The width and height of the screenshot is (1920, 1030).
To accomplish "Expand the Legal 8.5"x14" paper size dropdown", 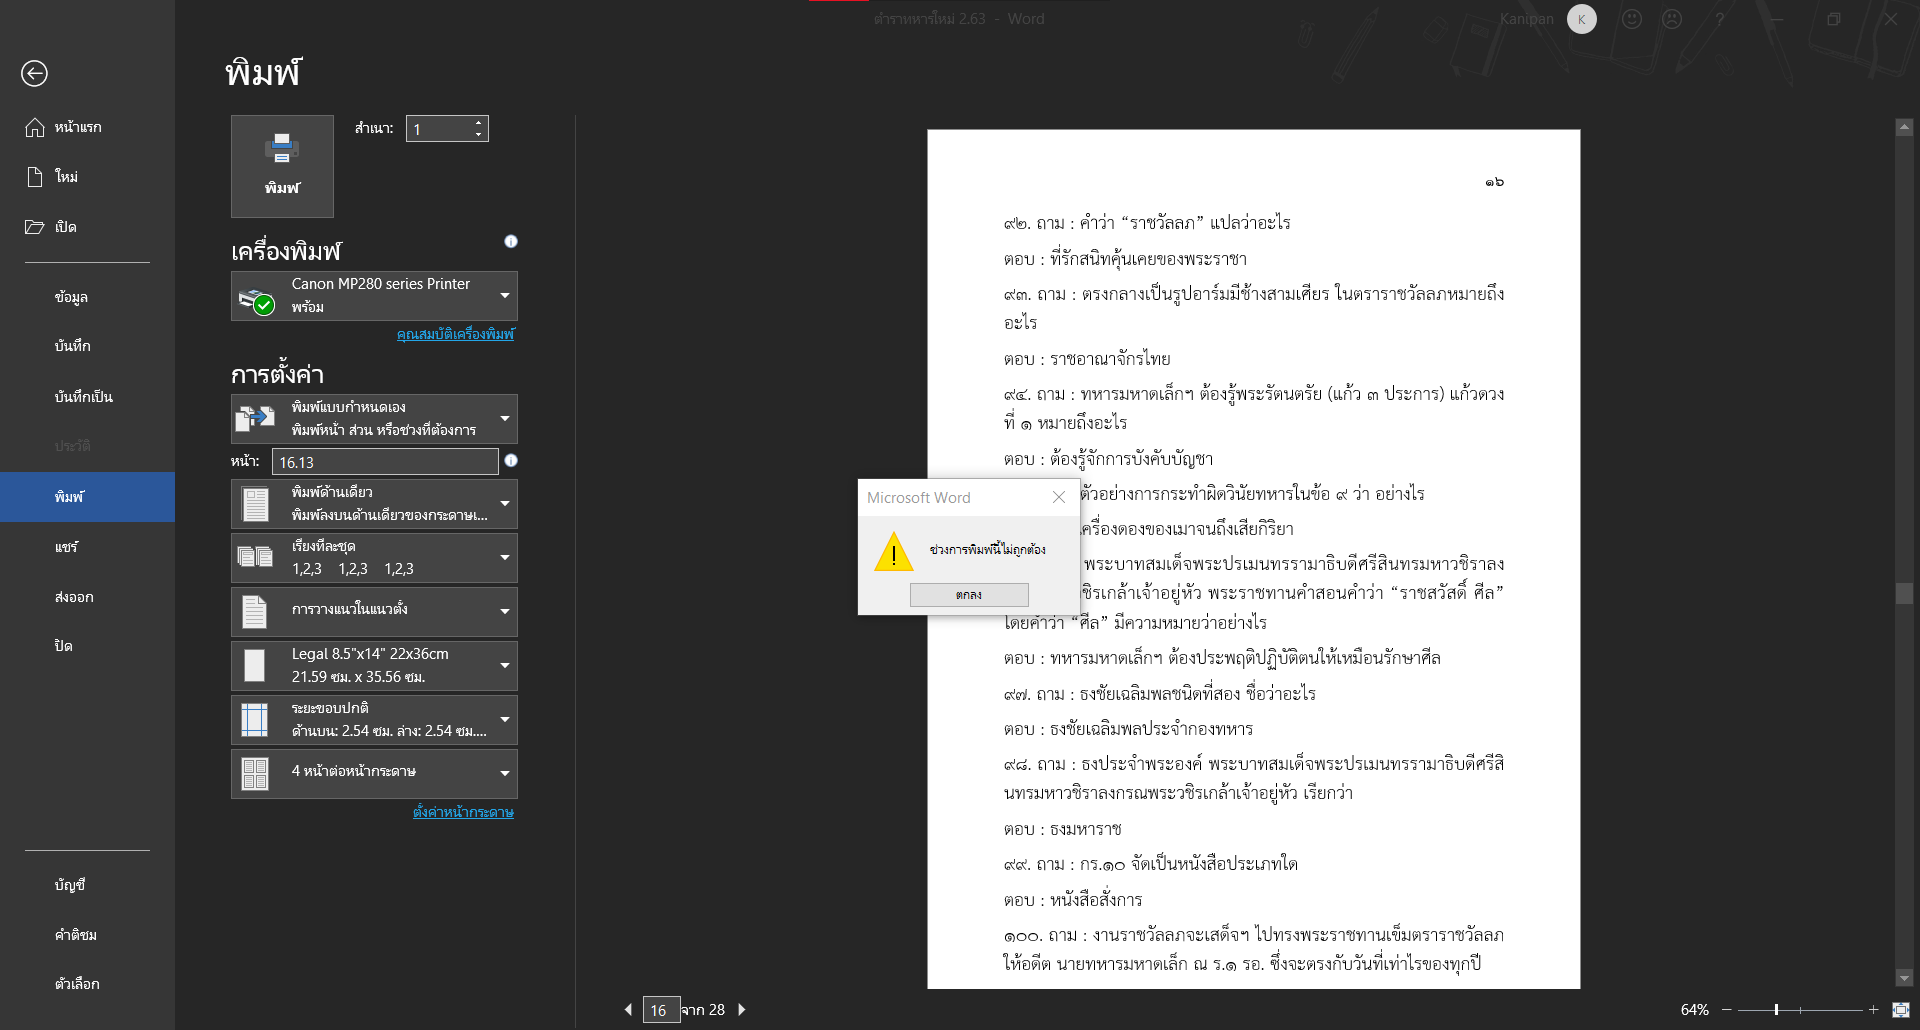I will tap(374, 666).
